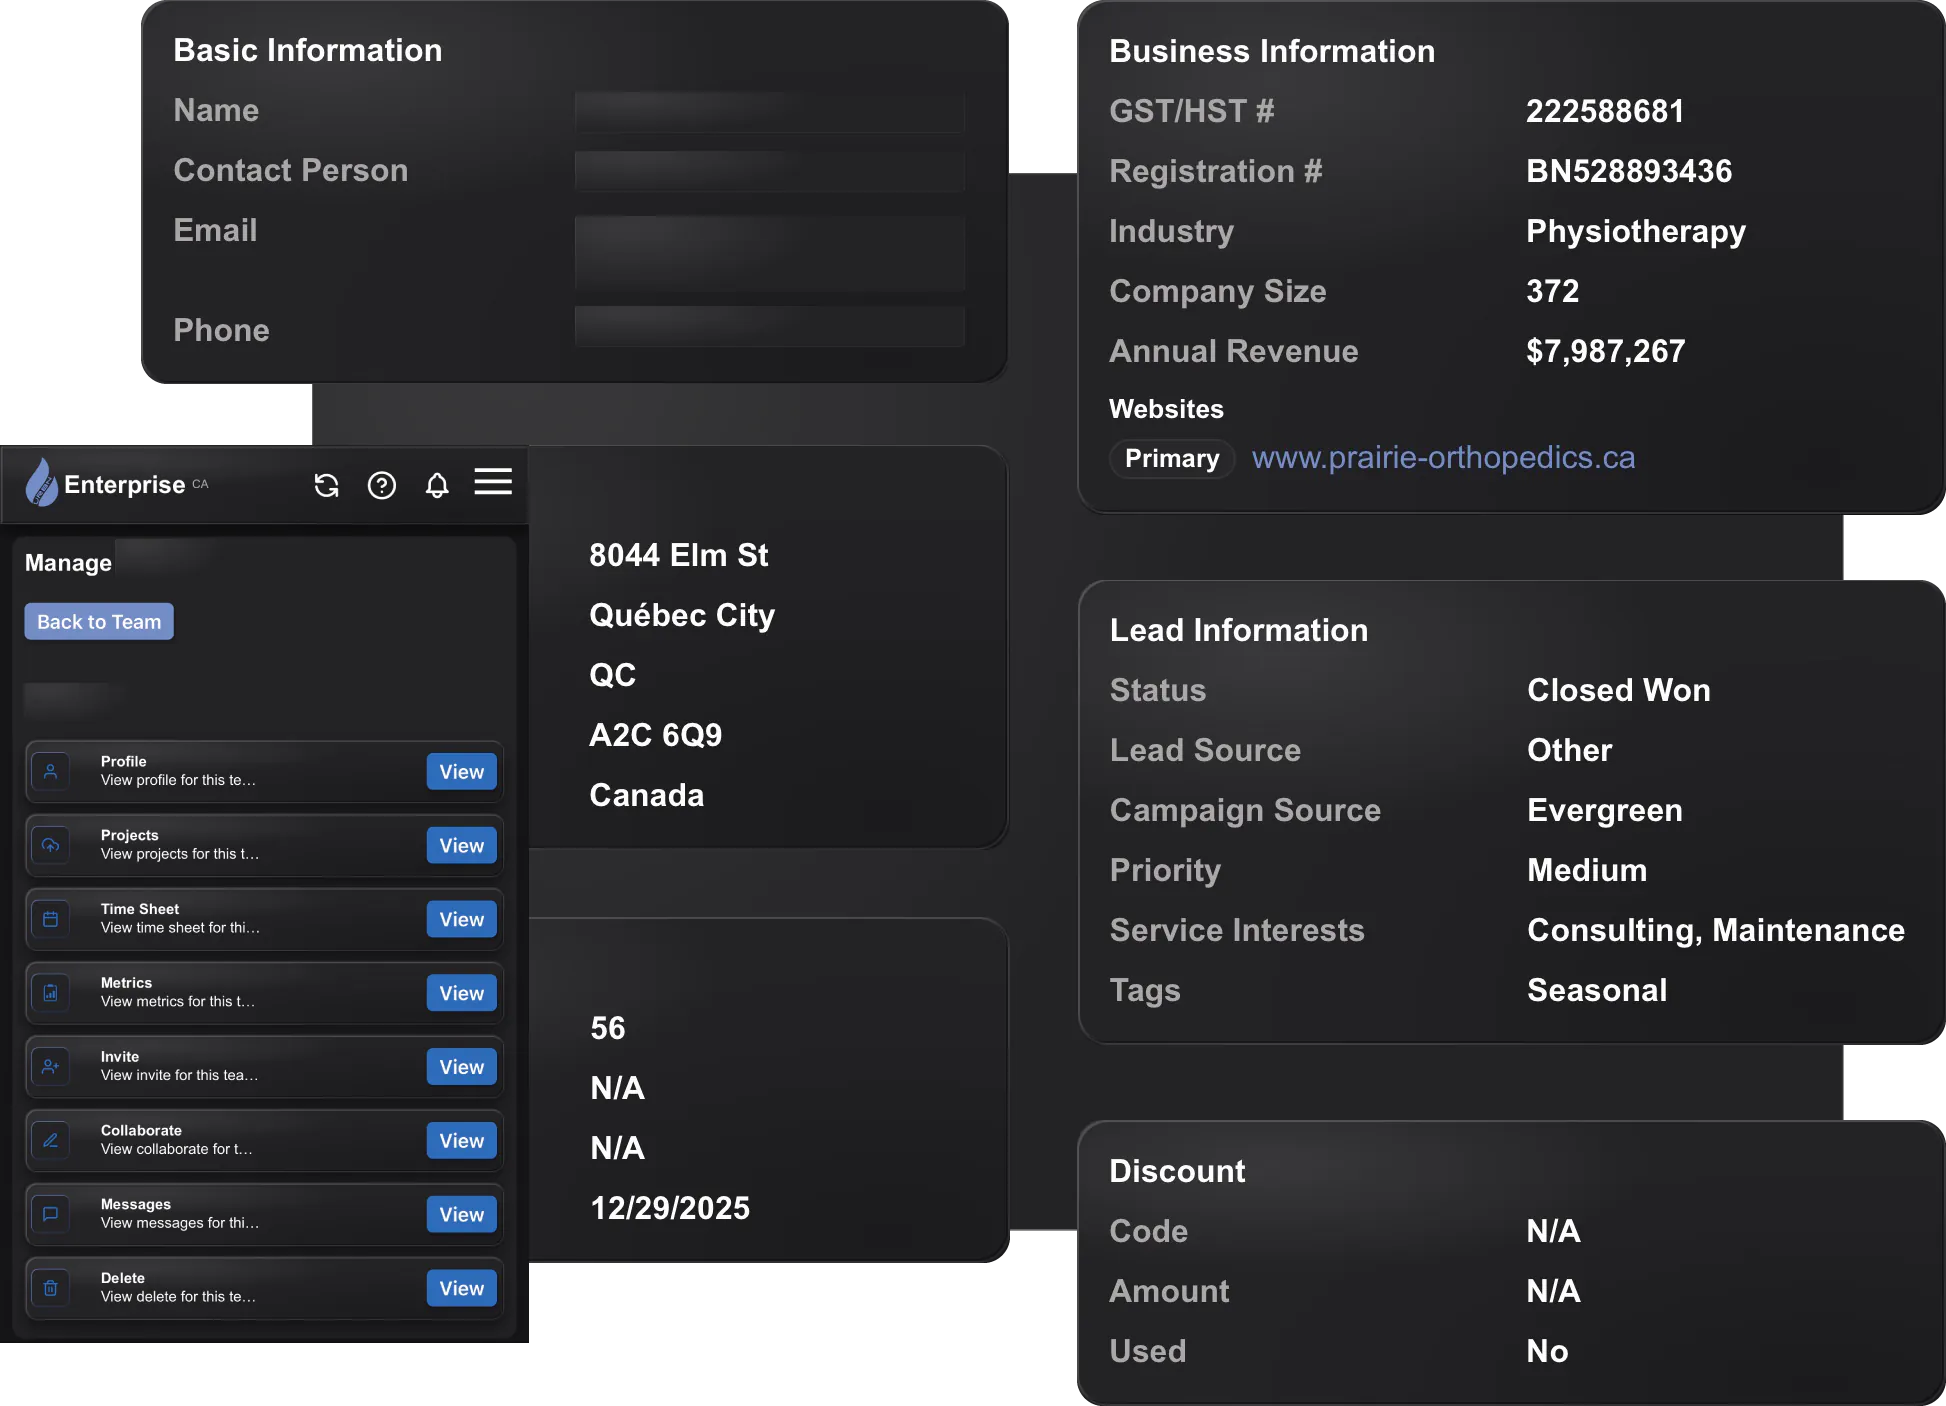Open the prairie-orthopedics.ca website link
Image resolution: width=1946 pixels, height=1406 pixels.
[1443, 458]
